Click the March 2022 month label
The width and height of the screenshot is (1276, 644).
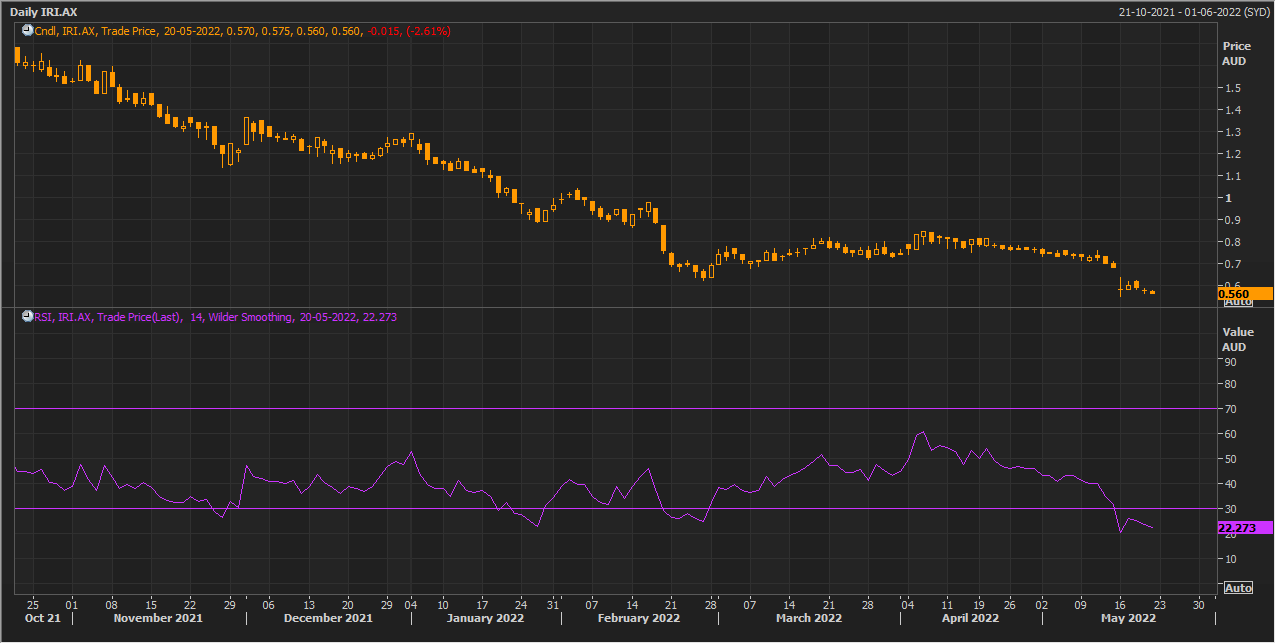pyautogui.click(x=808, y=619)
